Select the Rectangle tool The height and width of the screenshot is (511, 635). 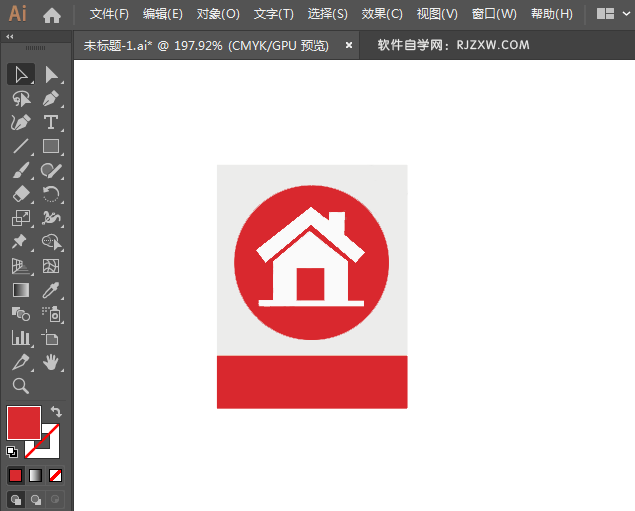pyautogui.click(x=51, y=146)
